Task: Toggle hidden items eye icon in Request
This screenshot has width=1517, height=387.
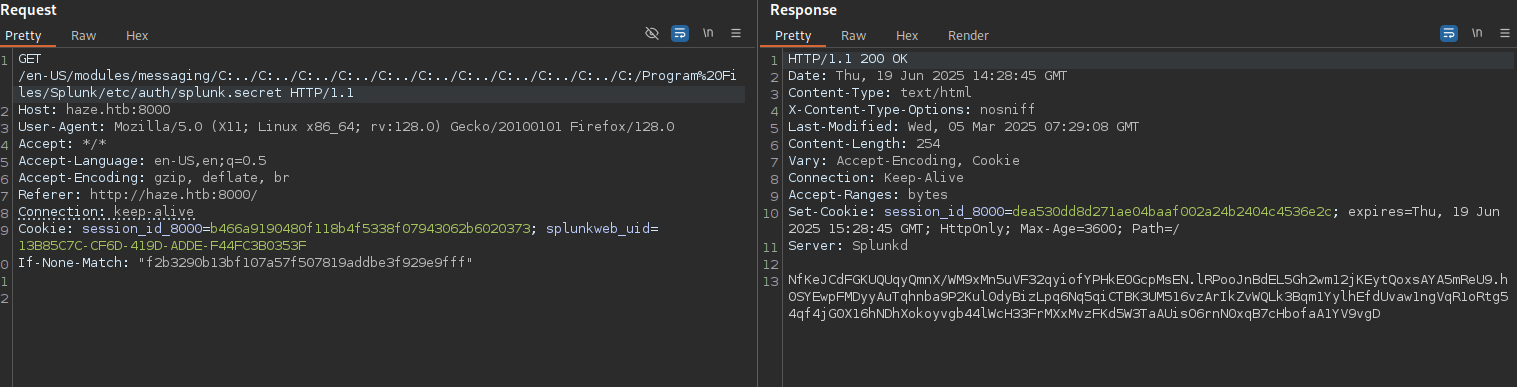Action: (651, 33)
